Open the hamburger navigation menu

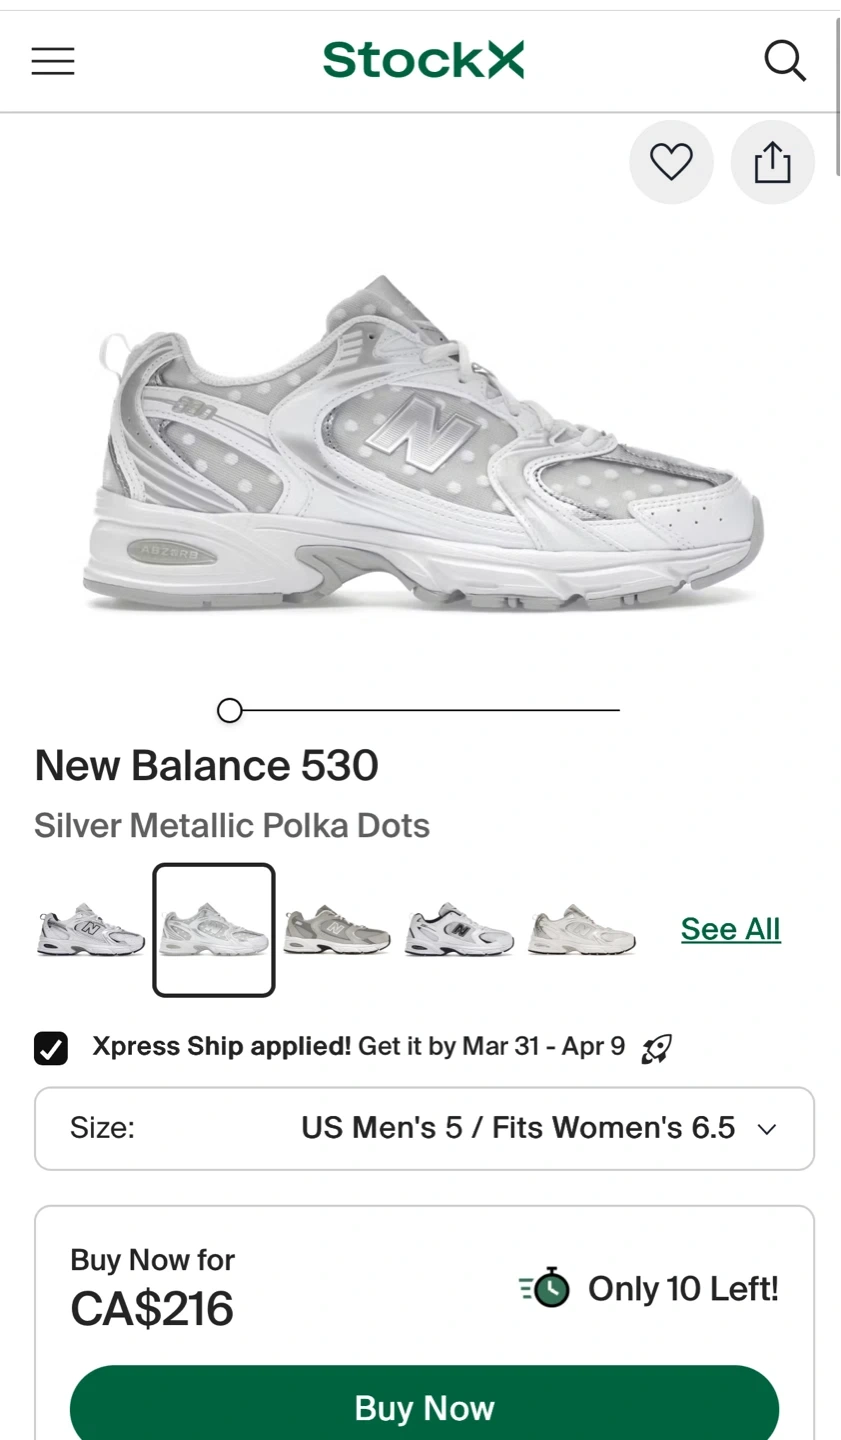(53, 61)
